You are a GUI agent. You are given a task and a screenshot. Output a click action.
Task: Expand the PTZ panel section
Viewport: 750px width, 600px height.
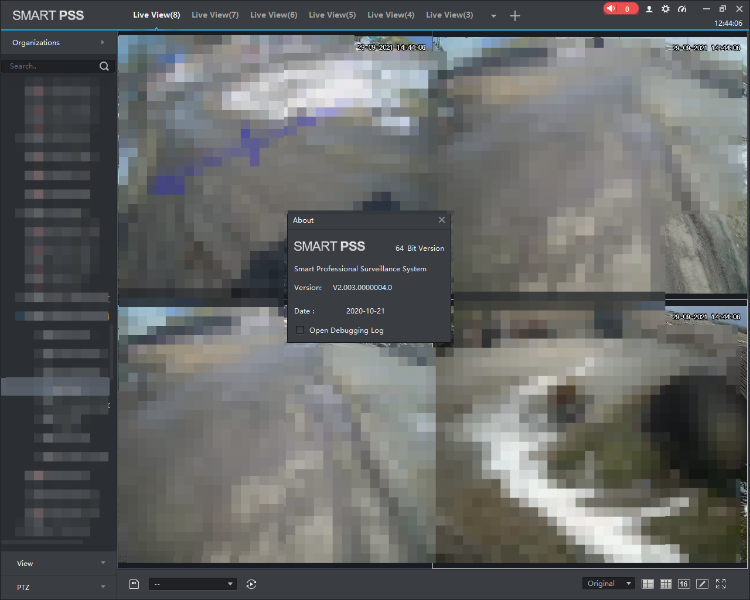(58, 587)
